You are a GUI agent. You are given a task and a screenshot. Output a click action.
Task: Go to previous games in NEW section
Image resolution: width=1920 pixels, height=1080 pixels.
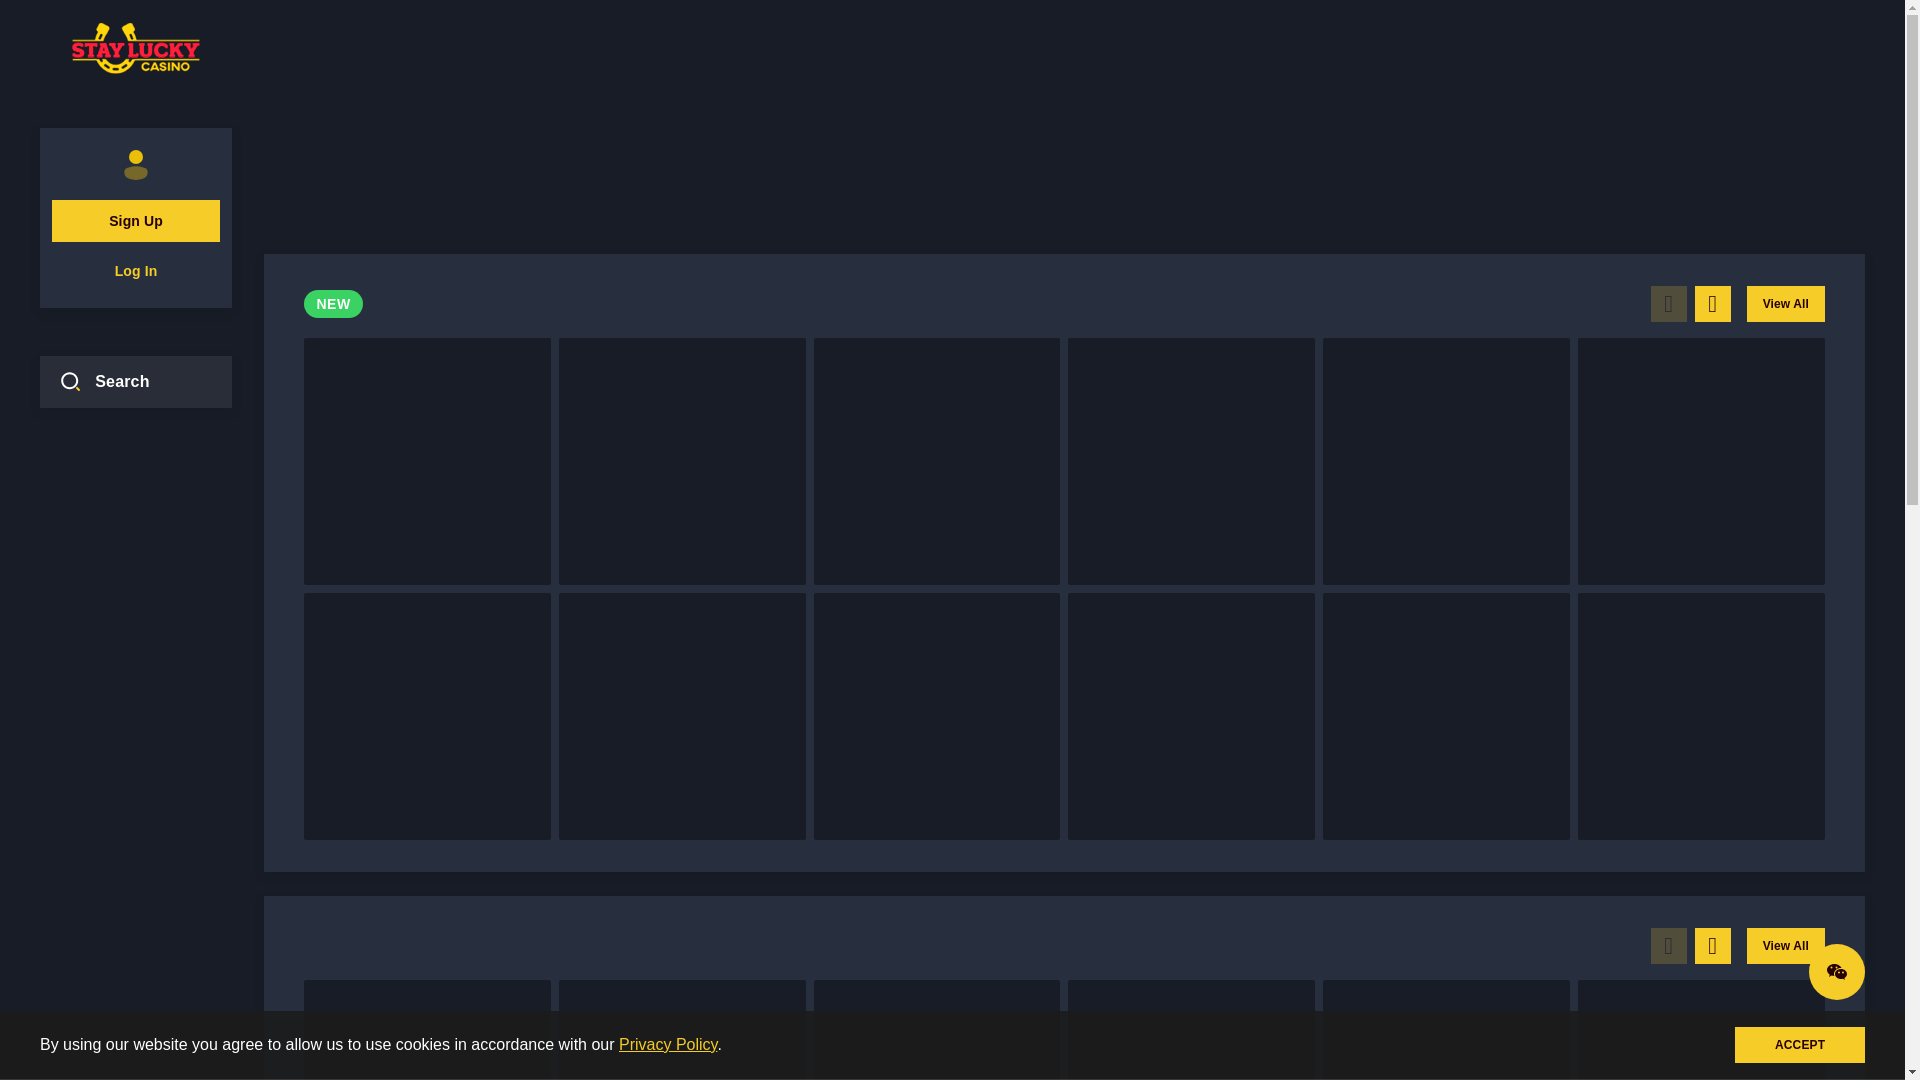(x=1668, y=304)
